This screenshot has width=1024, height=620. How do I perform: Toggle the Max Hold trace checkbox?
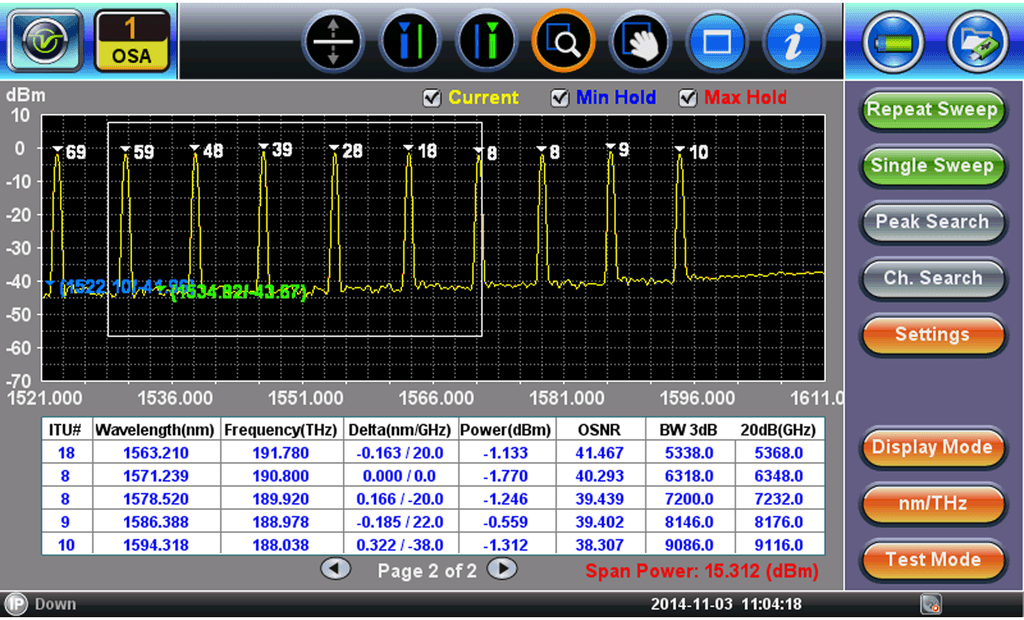[688, 98]
